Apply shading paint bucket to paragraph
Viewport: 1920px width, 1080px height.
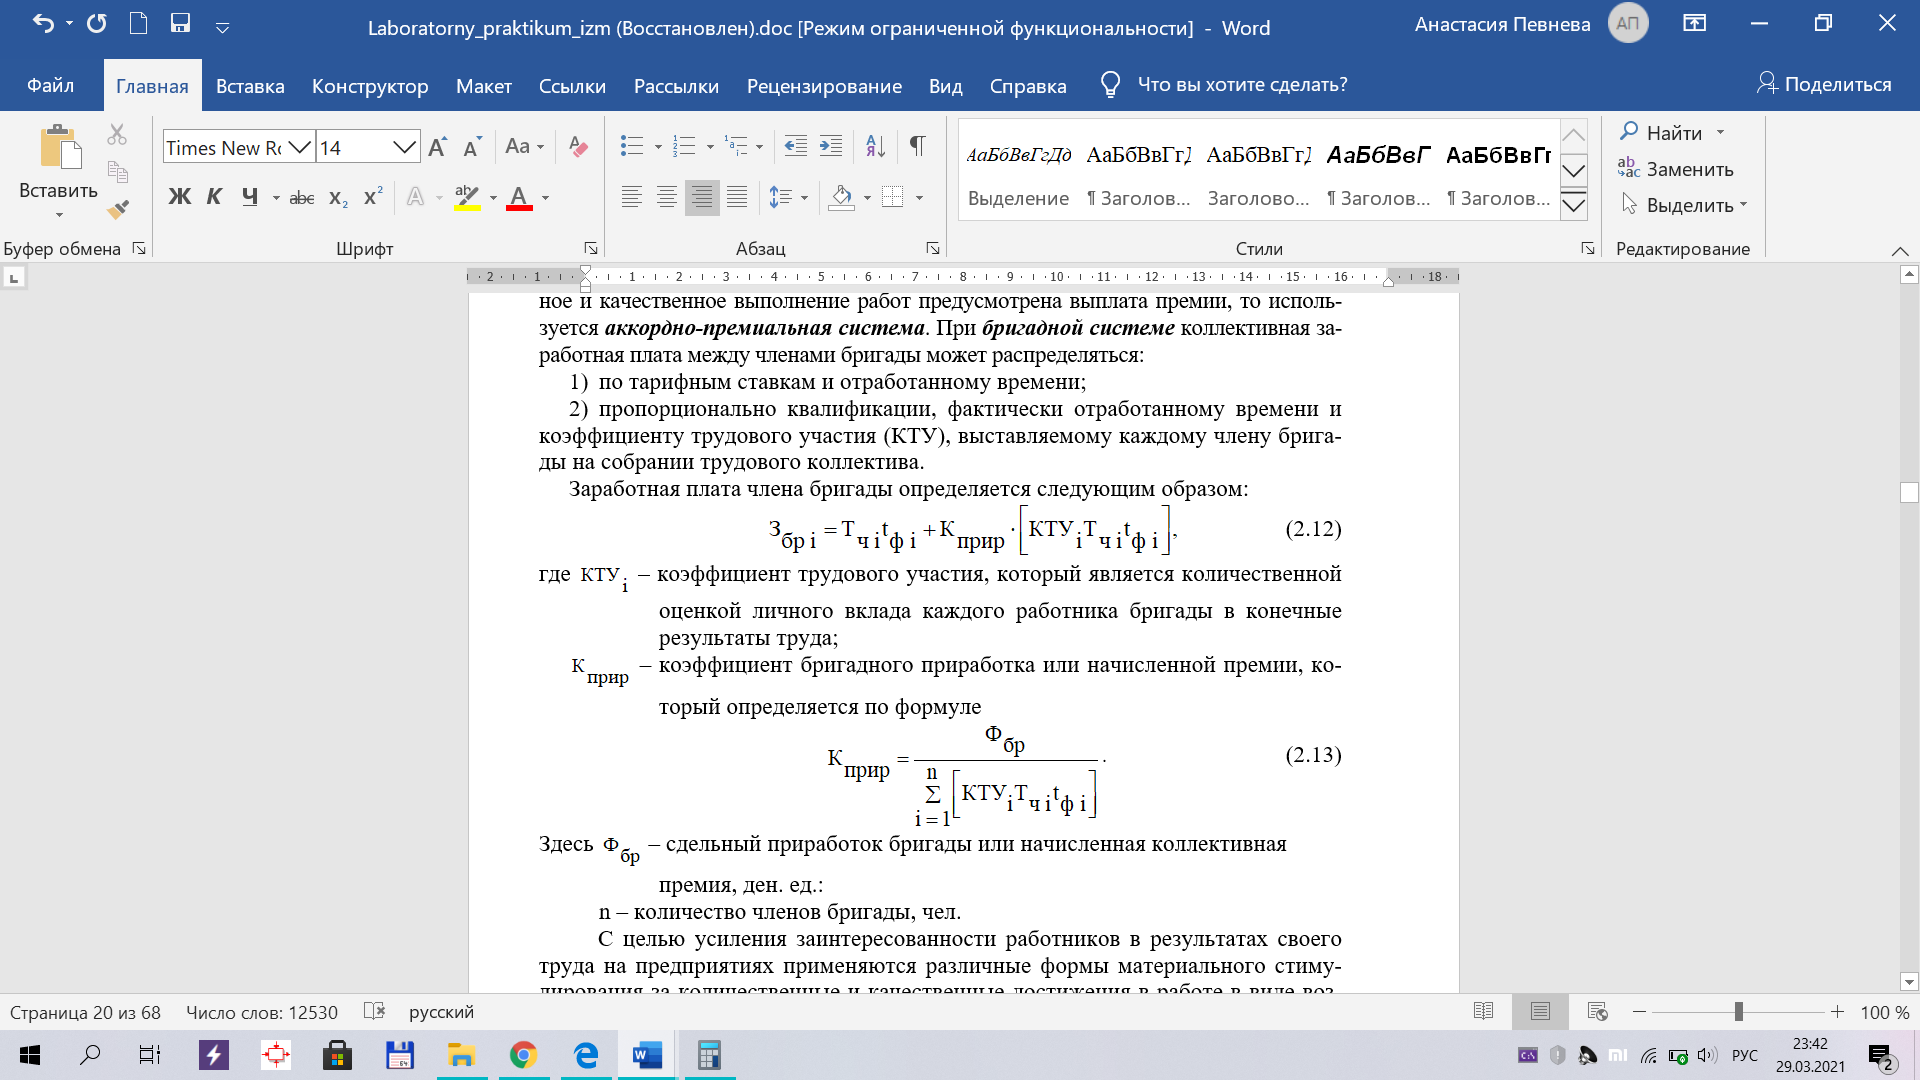point(841,198)
